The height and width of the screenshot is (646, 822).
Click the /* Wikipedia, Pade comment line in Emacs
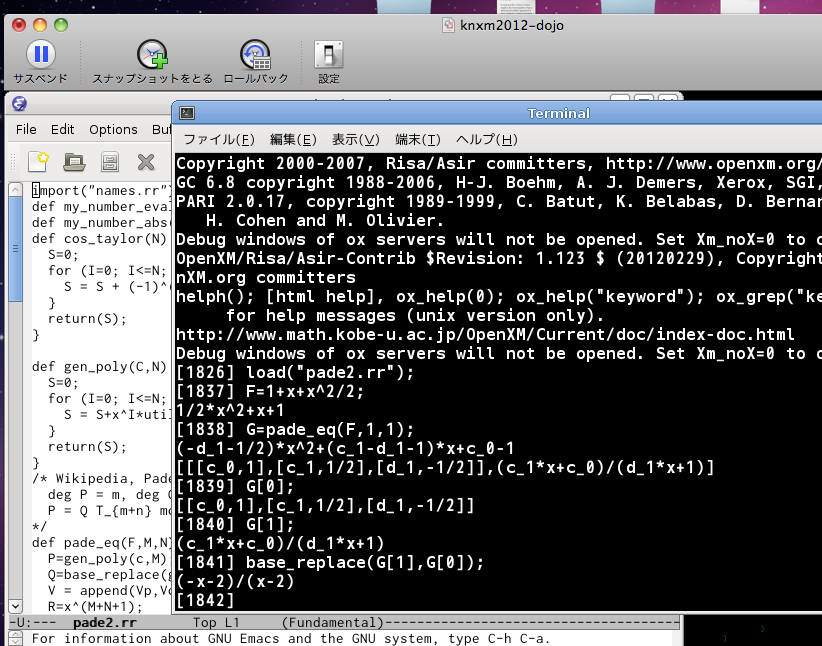pyautogui.click(x=102, y=478)
